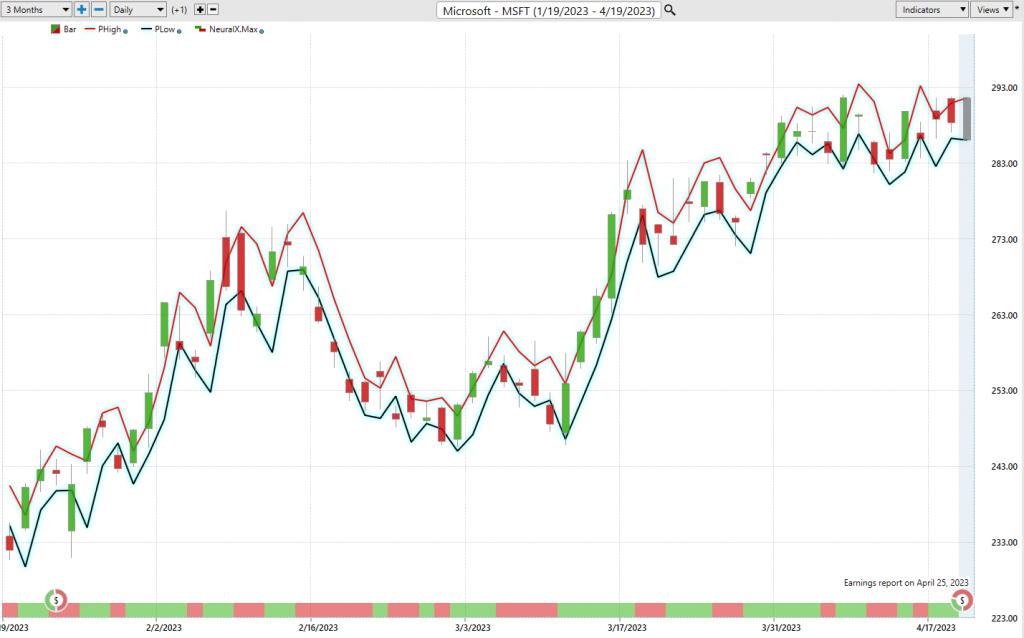Click the 273.00 price axis label
This screenshot has height=638, width=1024.
coord(1004,240)
